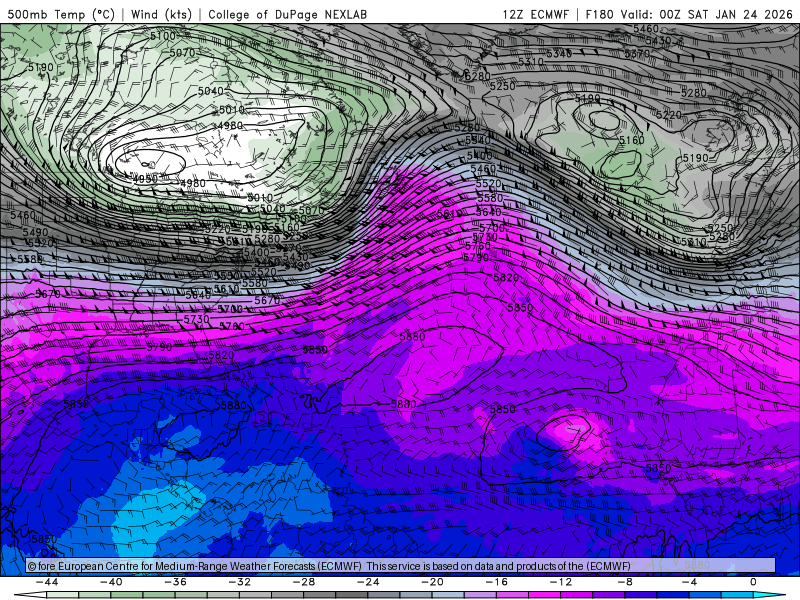800x600 pixels.
Task: Click the 5100 height contour label
Action: (163, 36)
